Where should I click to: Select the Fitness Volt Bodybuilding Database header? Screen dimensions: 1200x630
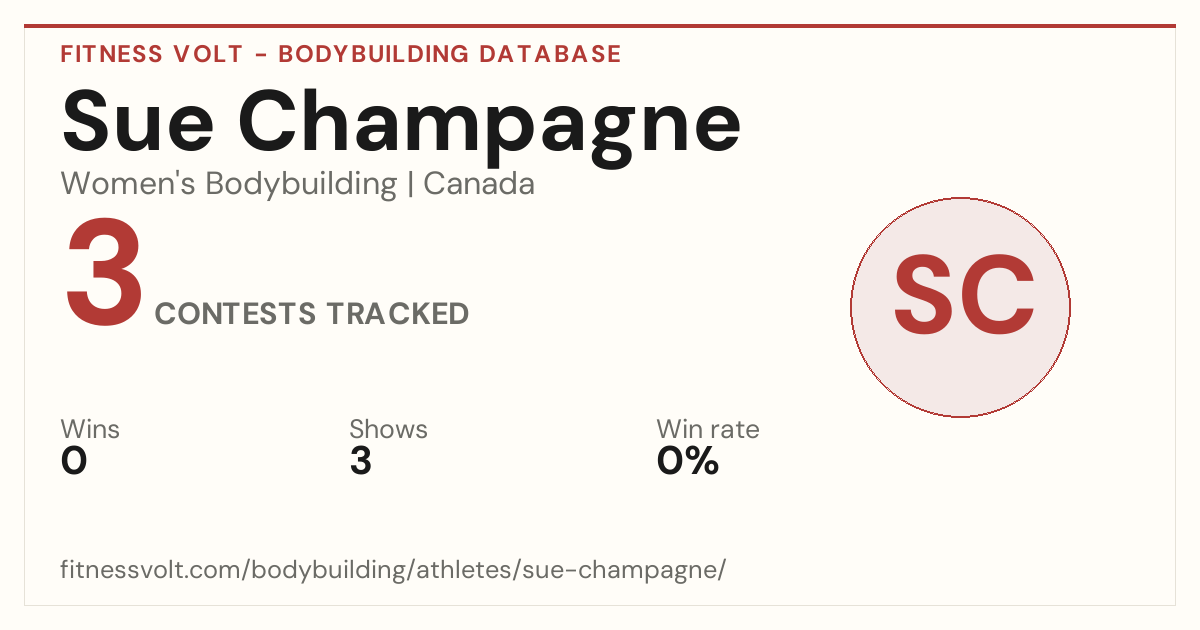341,54
